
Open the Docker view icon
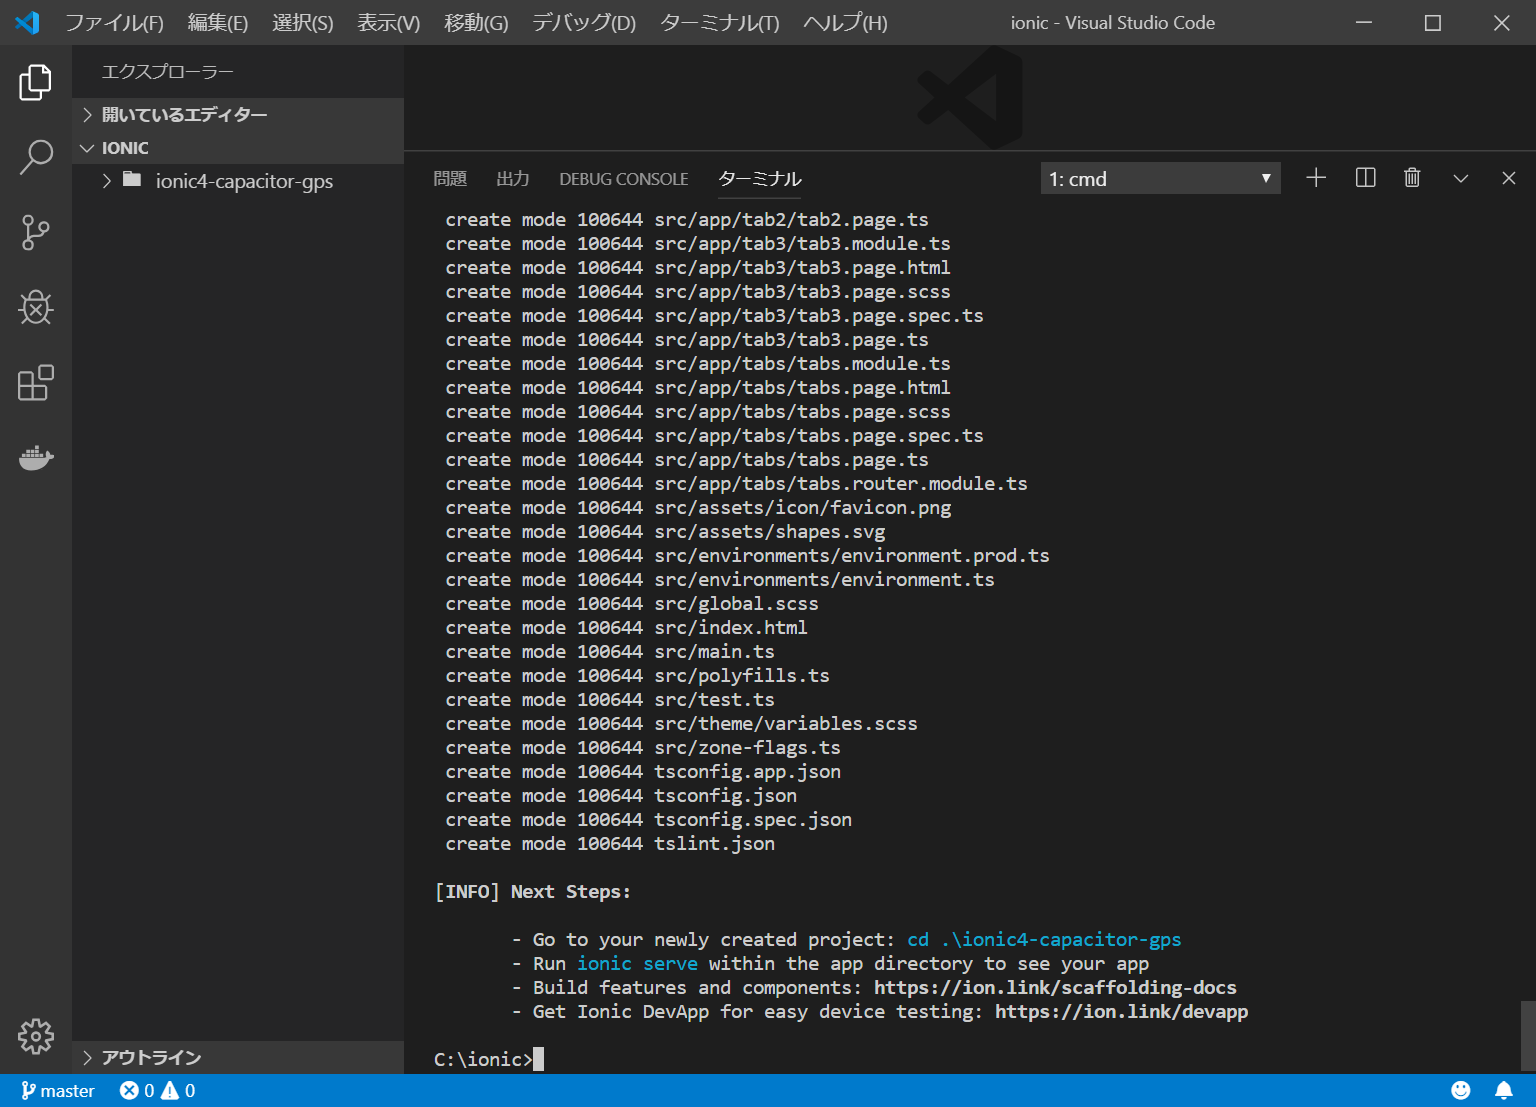click(x=35, y=458)
